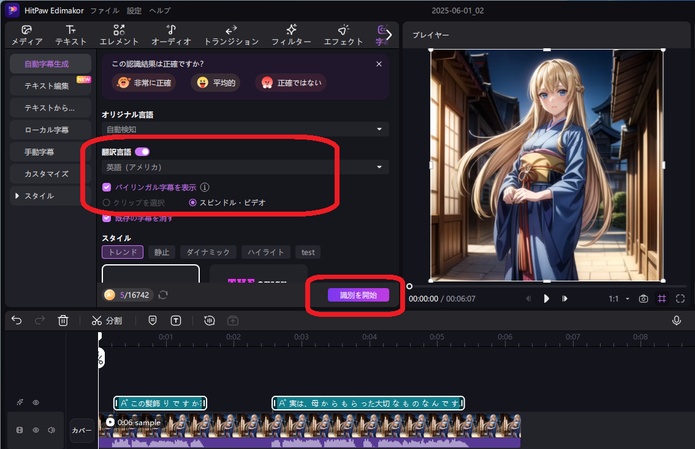
Task: Open the 英語 (アメリカ) translation dropdown
Action: (x=245, y=167)
